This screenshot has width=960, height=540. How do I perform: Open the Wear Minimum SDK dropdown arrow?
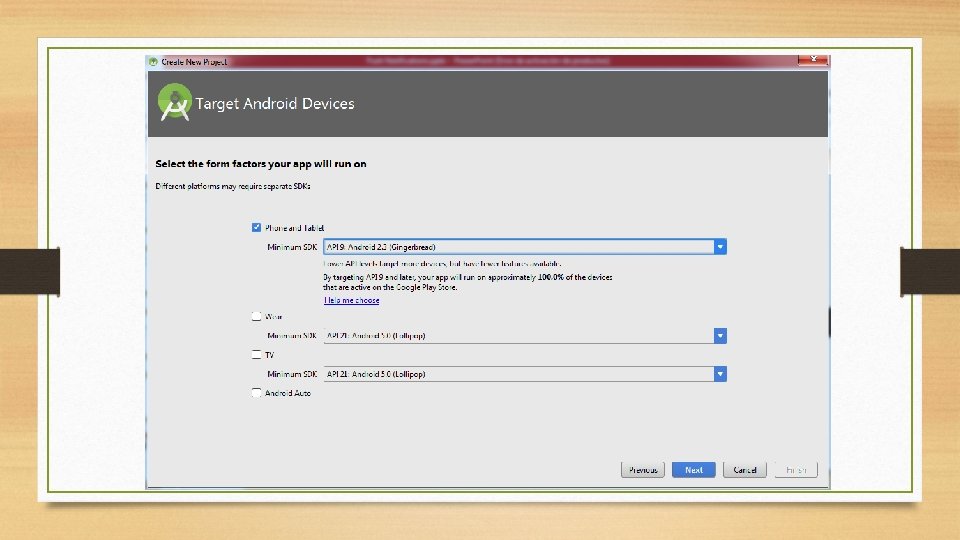pyautogui.click(x=720, y=336)
